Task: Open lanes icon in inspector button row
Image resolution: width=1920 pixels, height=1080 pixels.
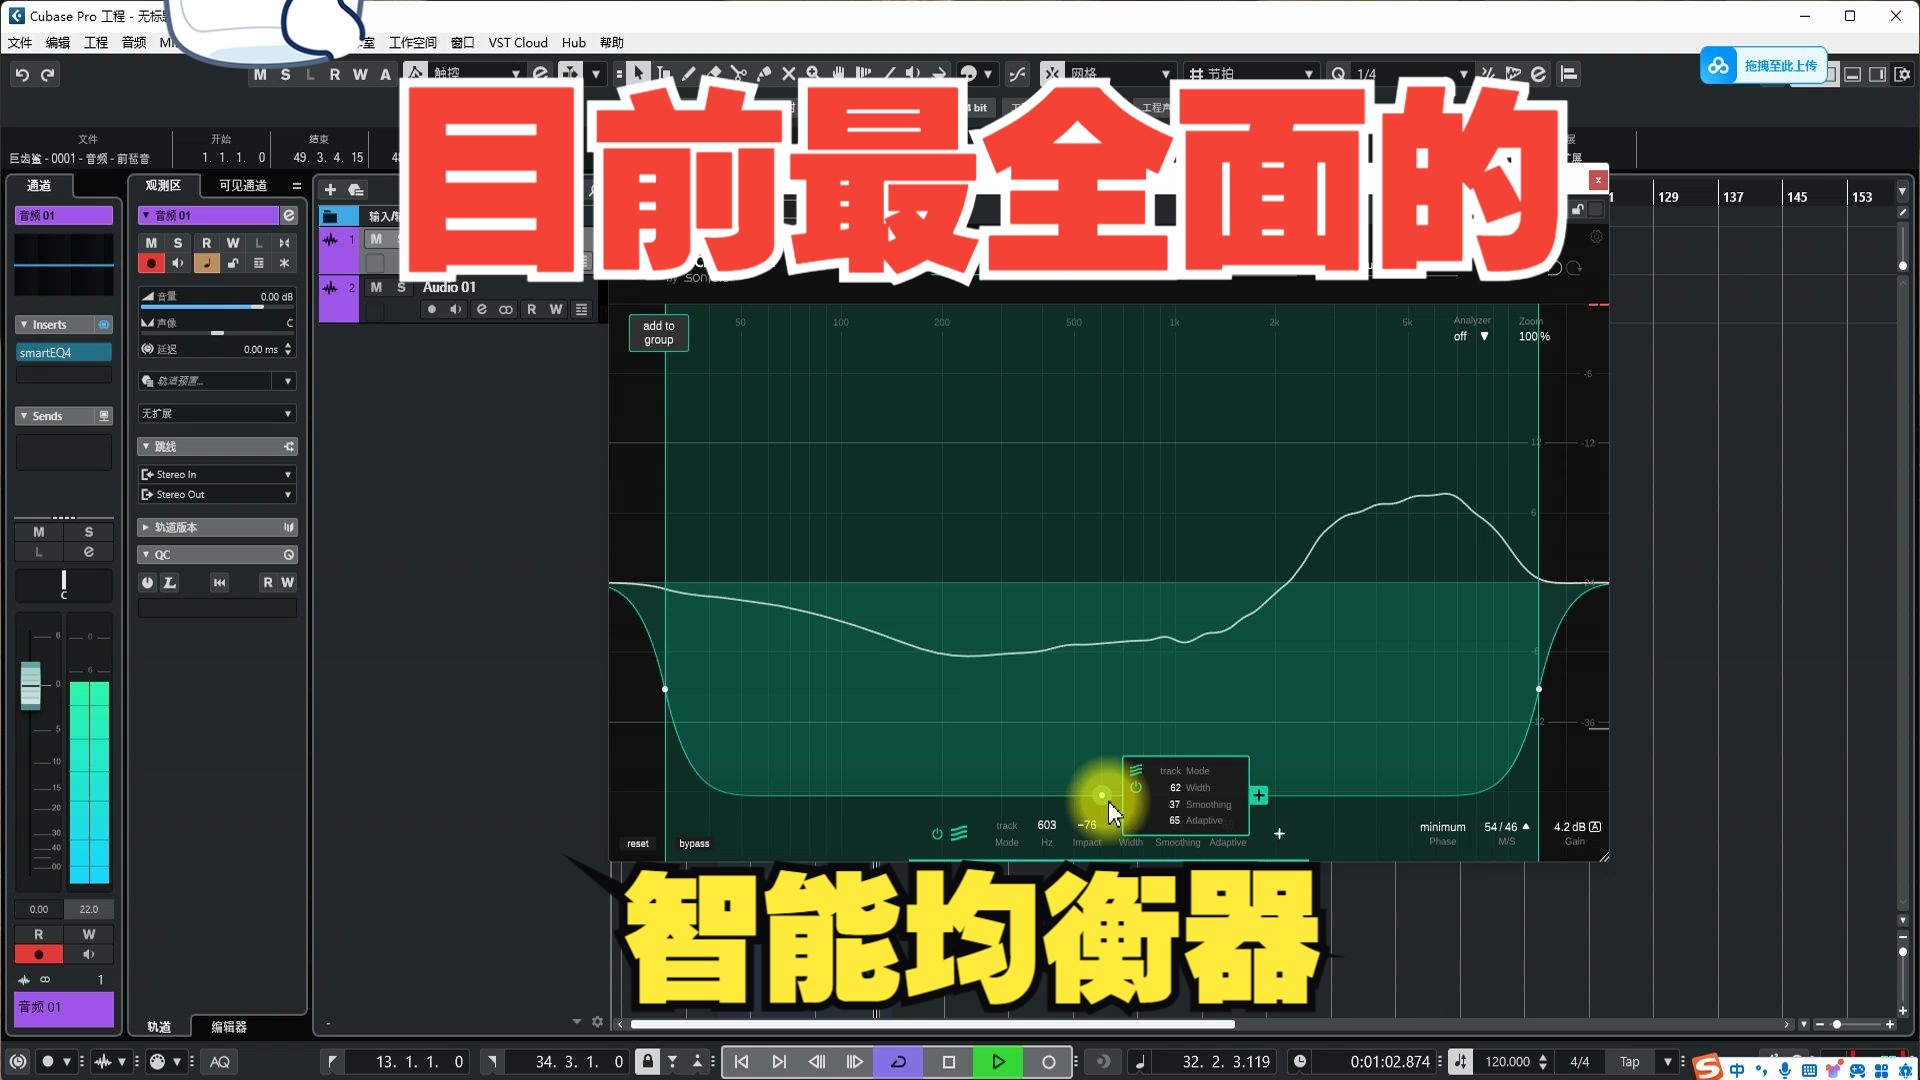Action: [259, 263]
